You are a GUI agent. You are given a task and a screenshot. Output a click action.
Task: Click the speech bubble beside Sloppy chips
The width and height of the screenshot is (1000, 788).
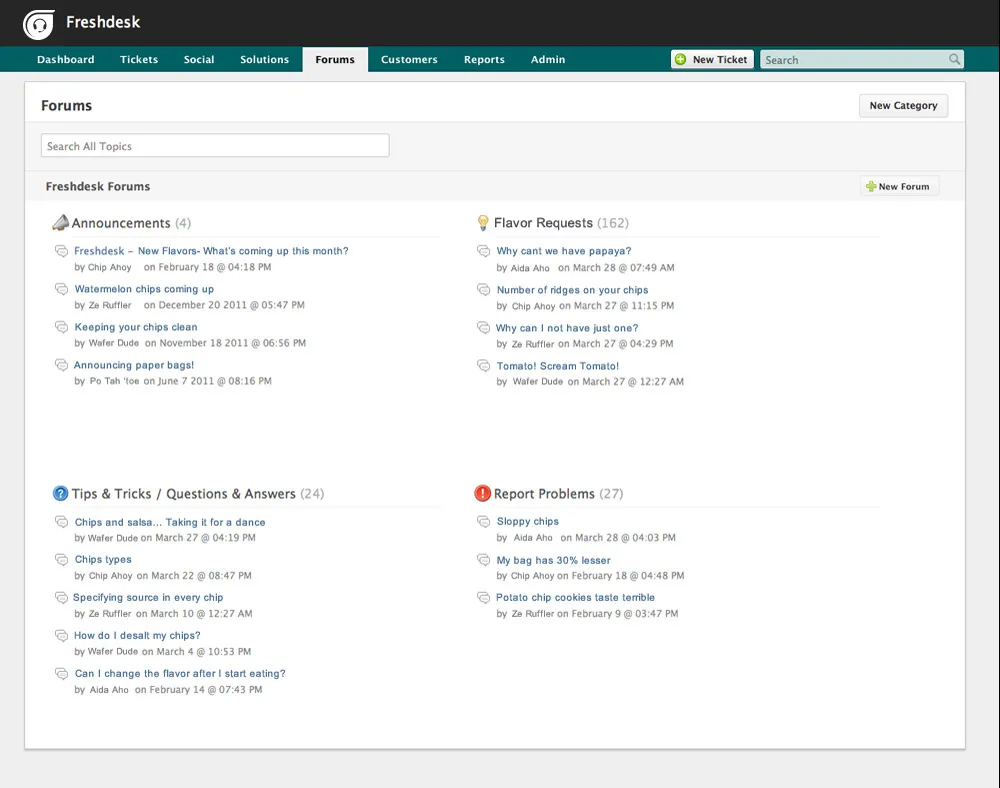pos(483,520)
